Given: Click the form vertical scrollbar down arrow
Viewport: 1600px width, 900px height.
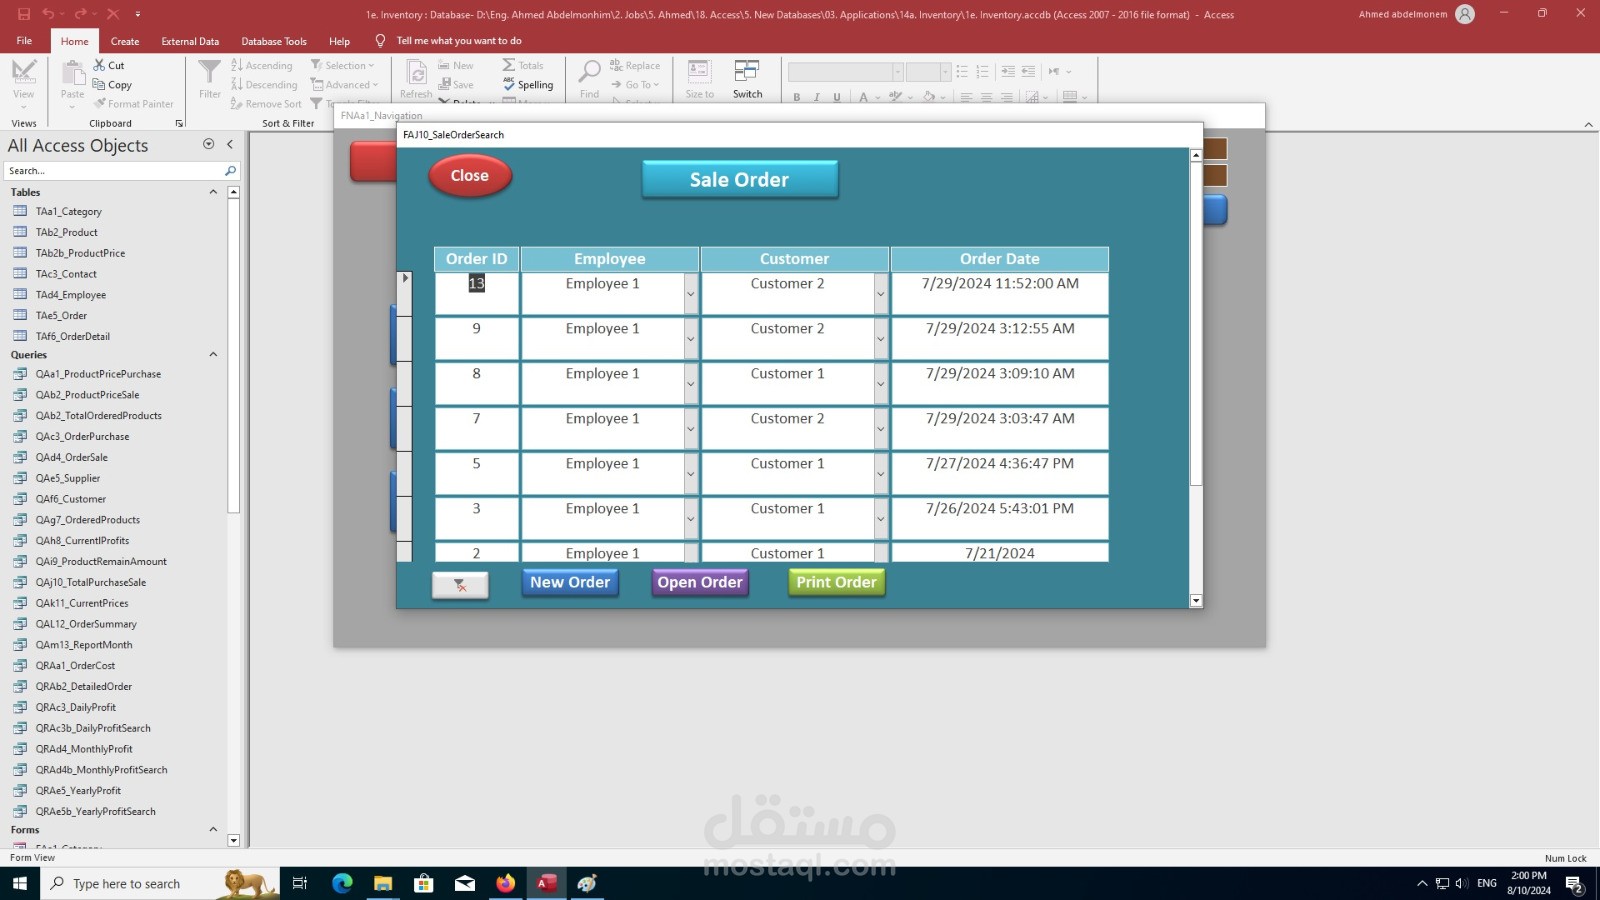Looking at the screenshot, I should pos(1196,601).
